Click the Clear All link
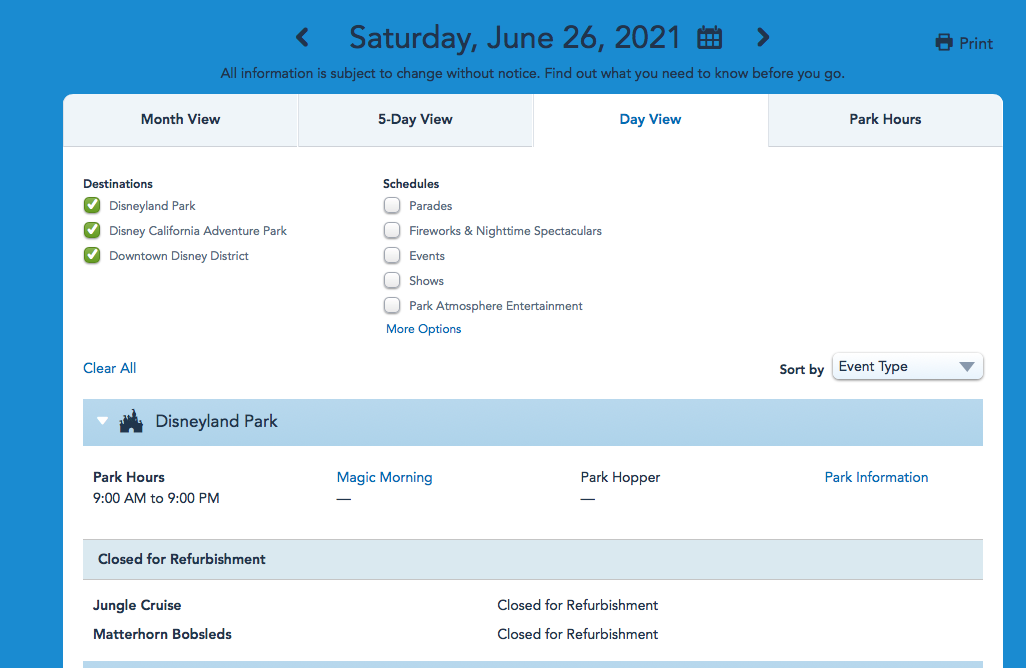The image size is (1026, 668). coord(109,368)
